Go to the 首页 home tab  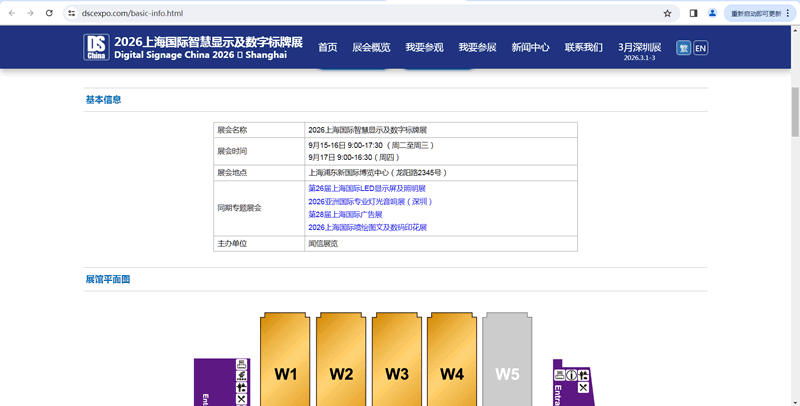(x=327, y=48)
